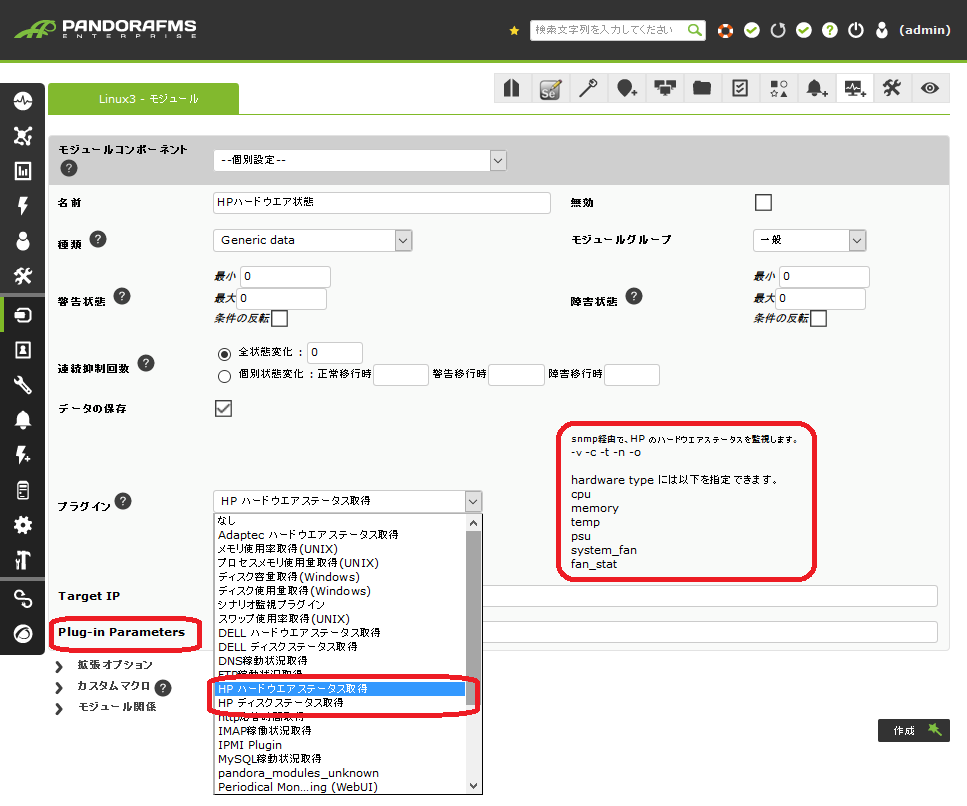The width and height of the screenshot is (967, 806).
Task: Select Adaptec ハードウエアステータス取得 option
Action: tap(340, 535)
